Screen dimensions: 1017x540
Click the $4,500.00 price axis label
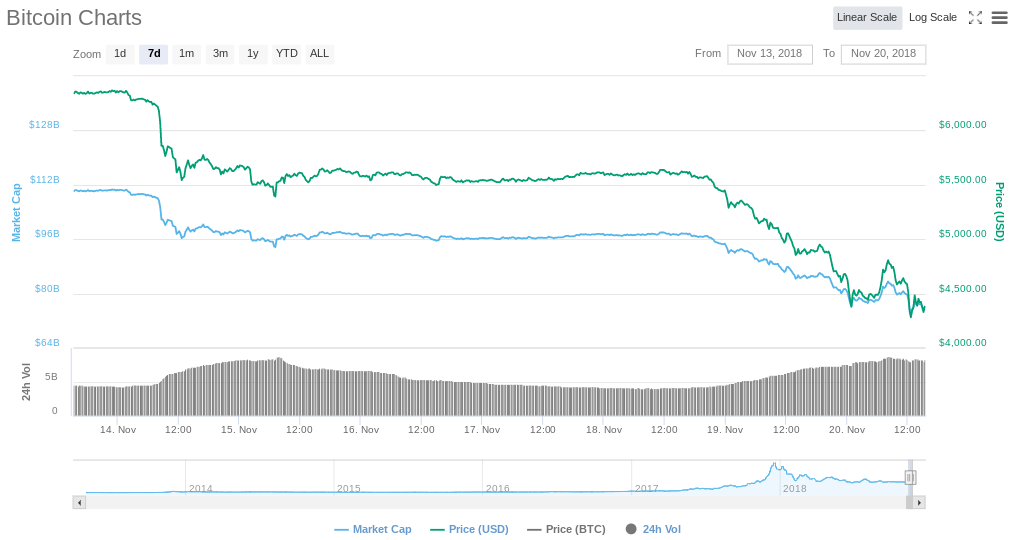point(963,288)
